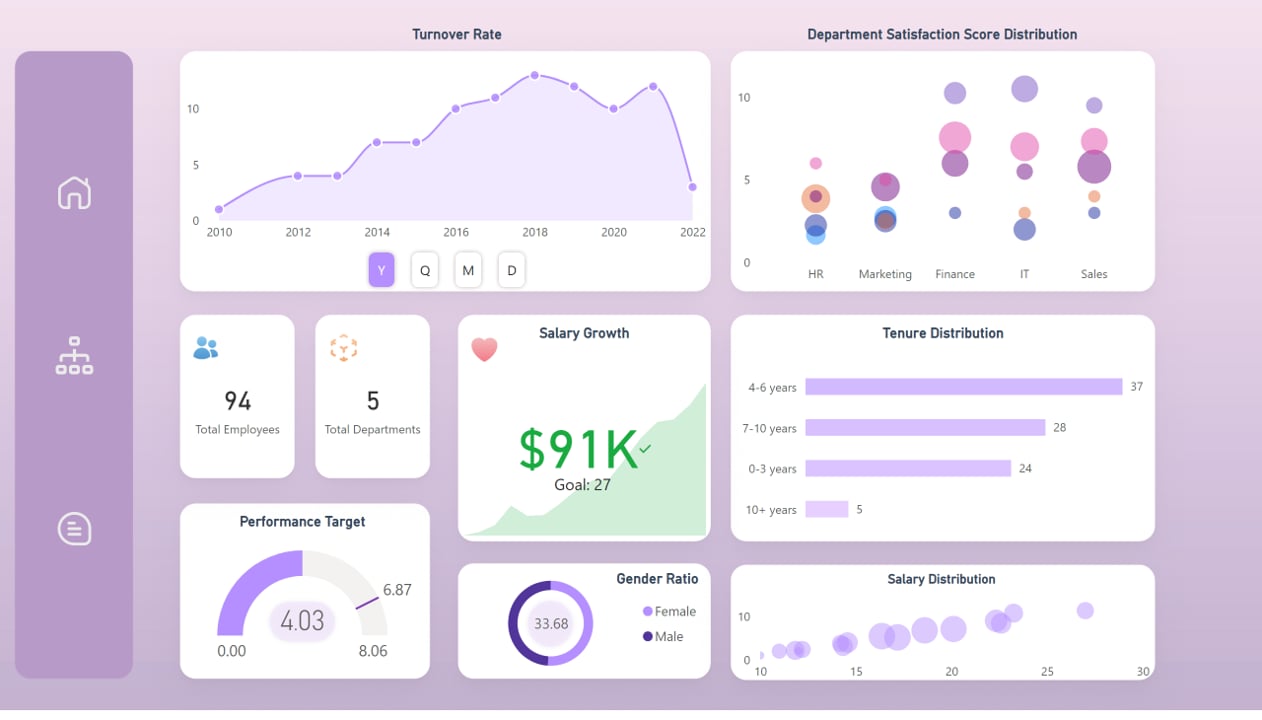This screenshot has height=720, width=1262.
Task: Open the notes list sidebar icon
Action: (x=74, y=528)
